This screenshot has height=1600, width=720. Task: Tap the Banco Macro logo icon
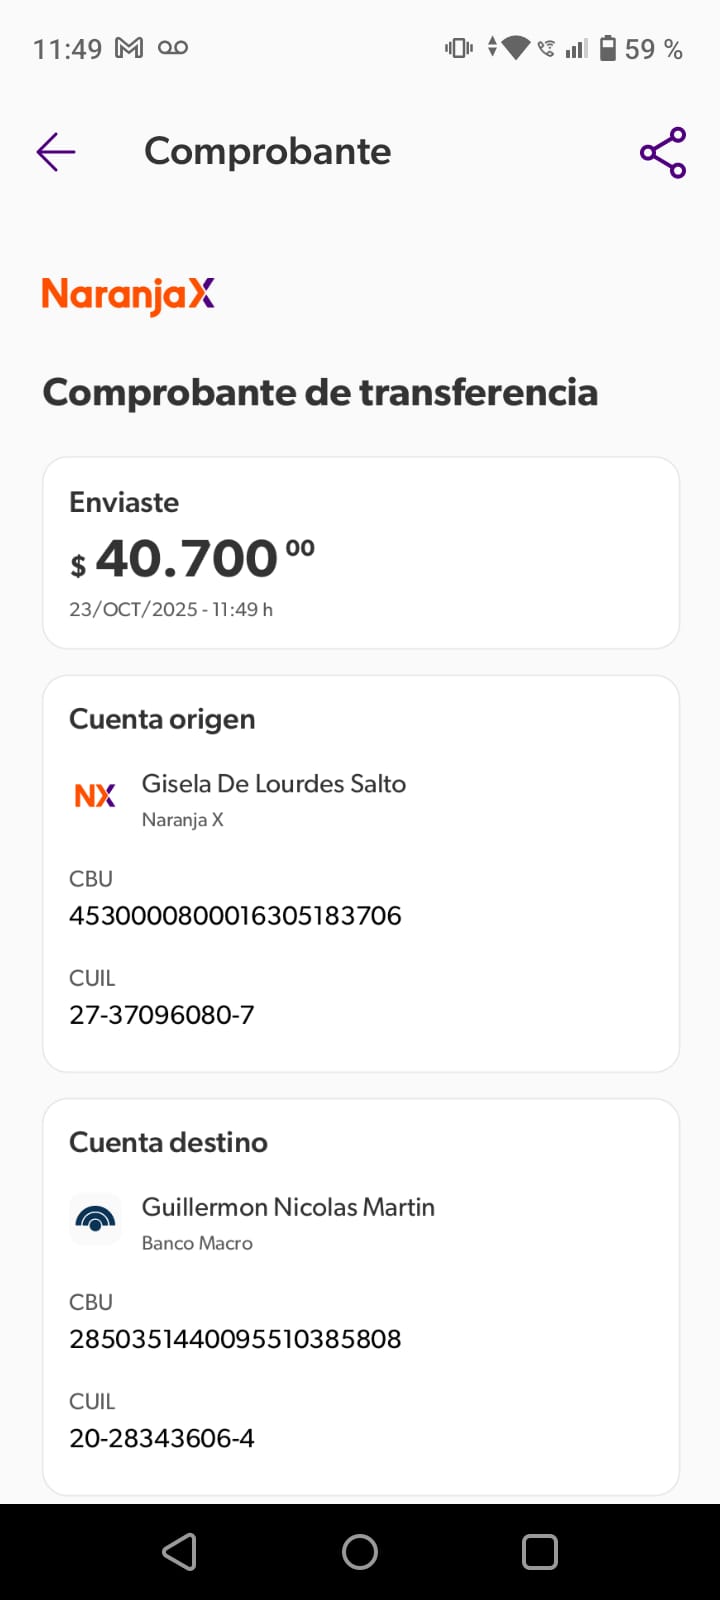pos(95,1219)
